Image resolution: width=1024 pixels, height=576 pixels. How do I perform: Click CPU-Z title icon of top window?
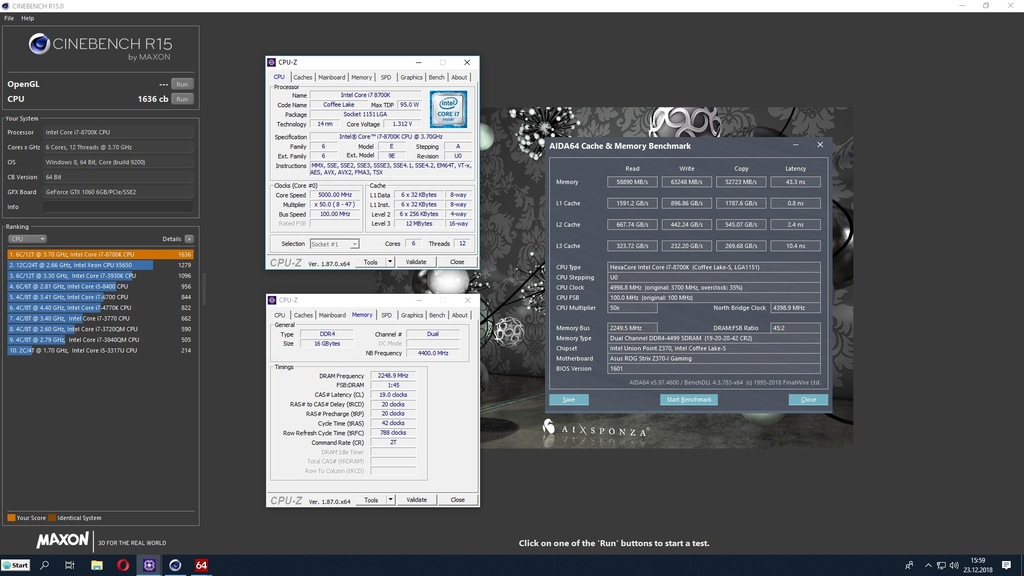272,63
